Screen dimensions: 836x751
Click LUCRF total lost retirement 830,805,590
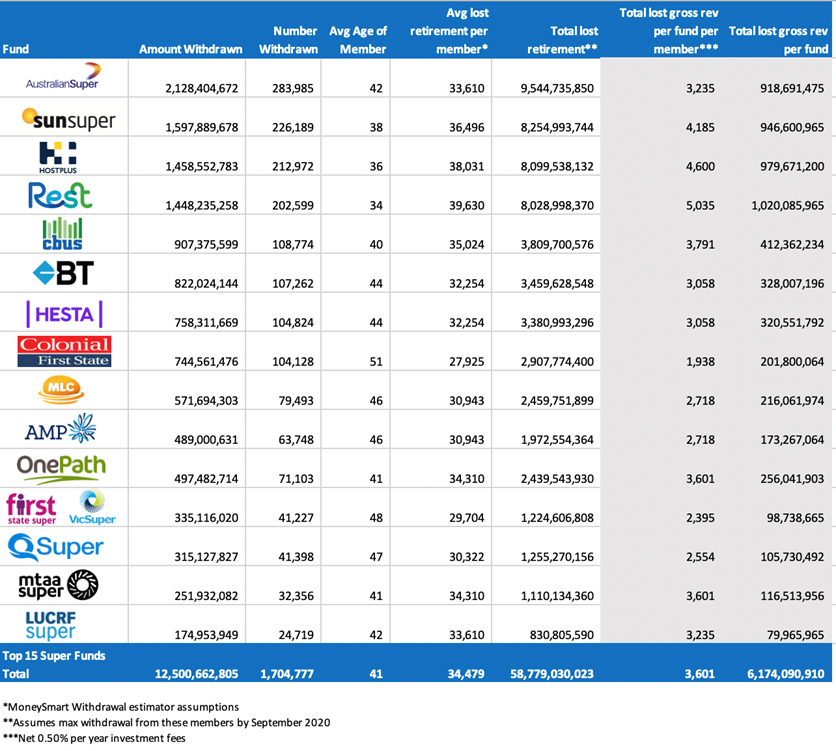click(x=561, y=635)
